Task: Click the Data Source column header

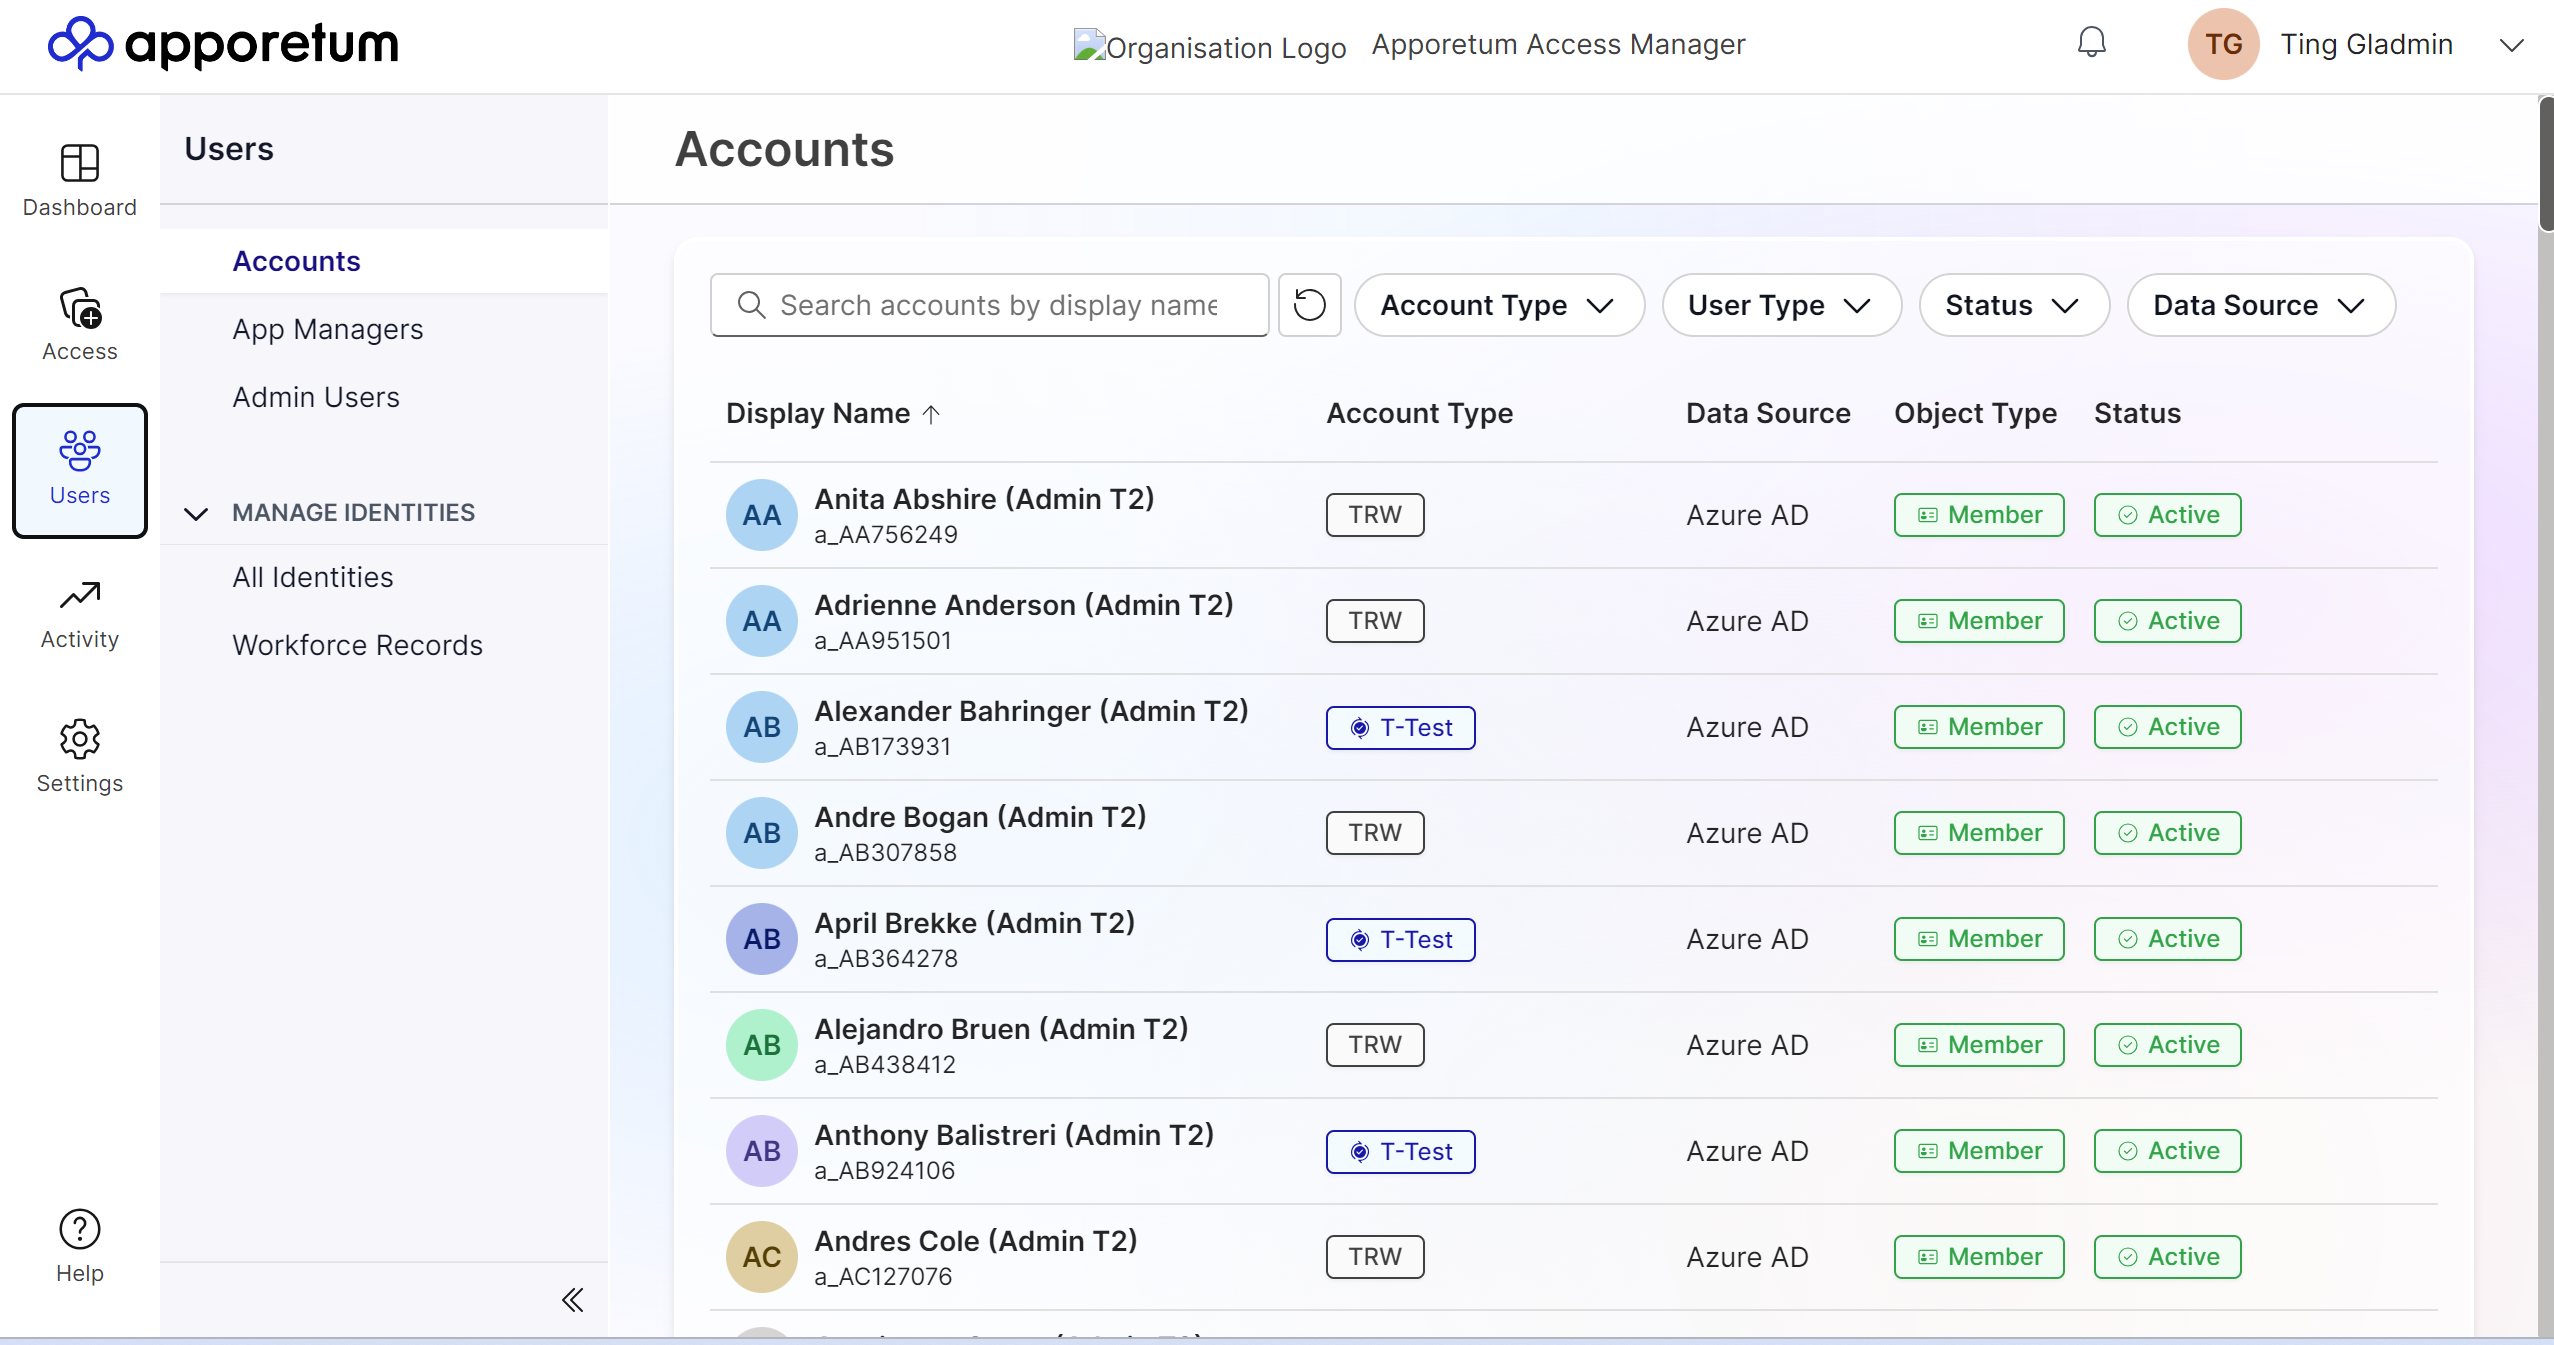Action: [1768, 413]
